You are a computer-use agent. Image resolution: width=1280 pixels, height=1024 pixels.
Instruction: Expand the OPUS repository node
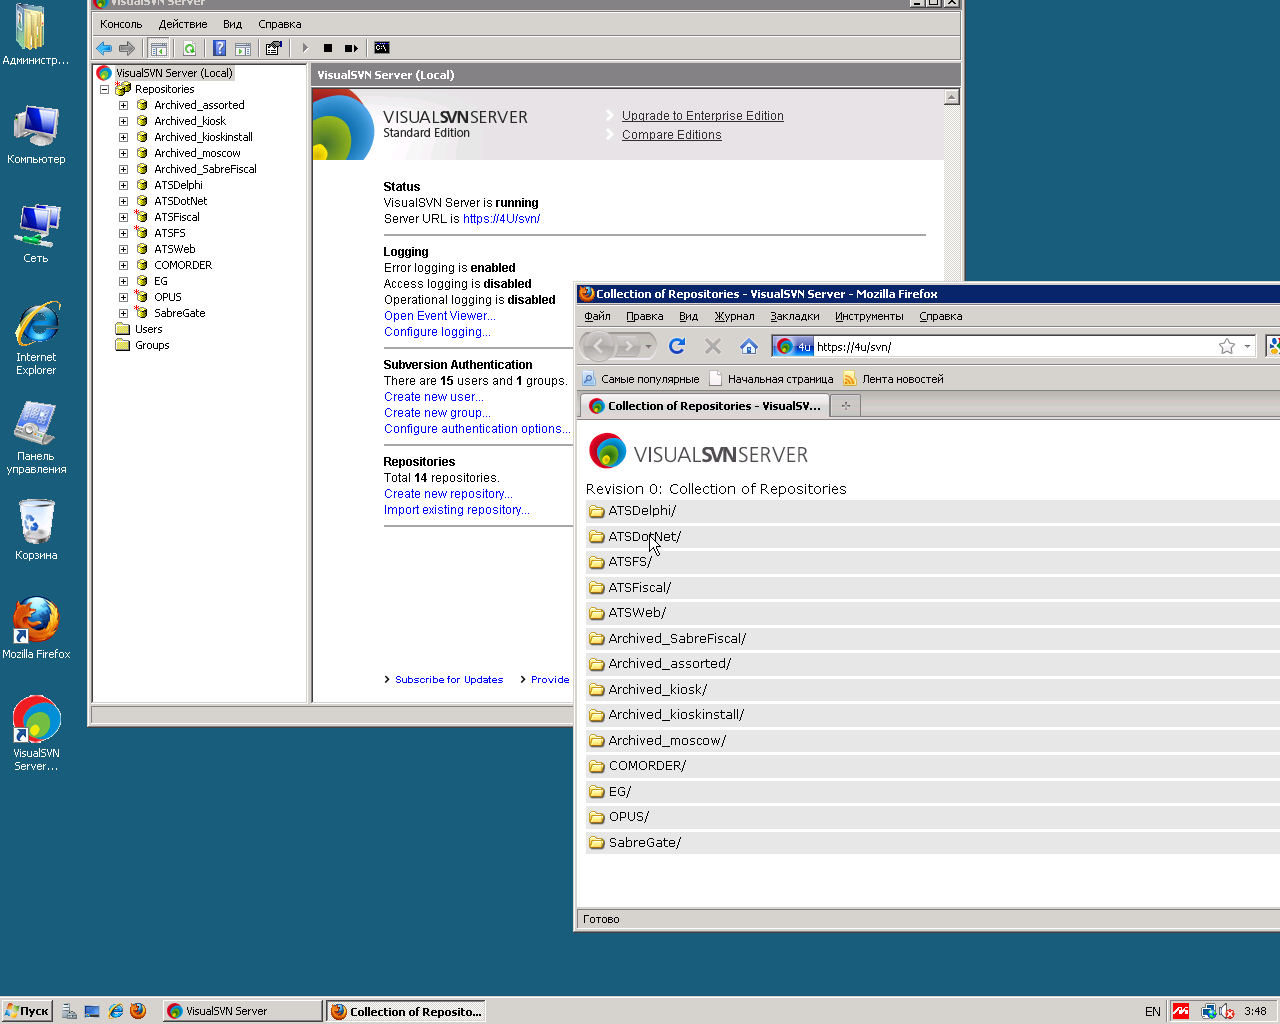pyautogui.click(x=123, y=297)
